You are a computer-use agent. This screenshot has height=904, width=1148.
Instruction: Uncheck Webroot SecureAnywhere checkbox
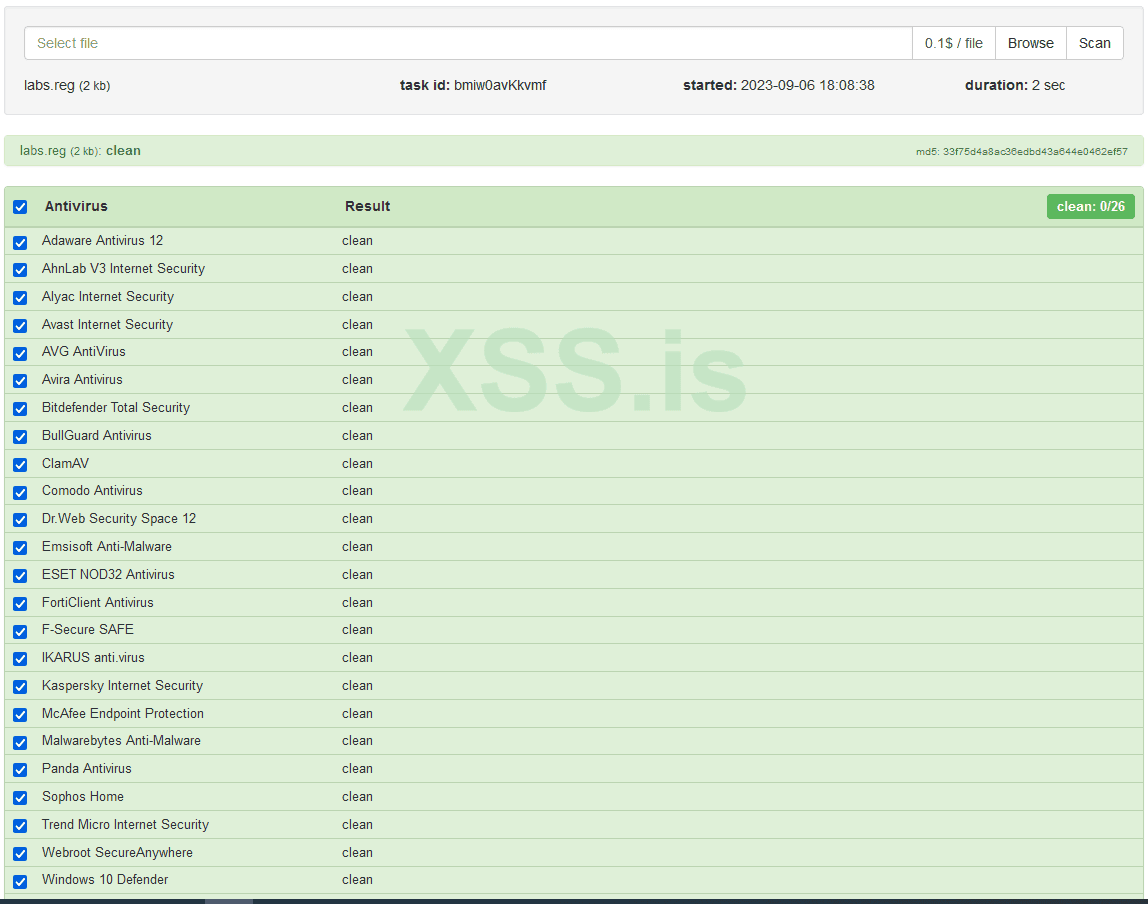point(20,853)
